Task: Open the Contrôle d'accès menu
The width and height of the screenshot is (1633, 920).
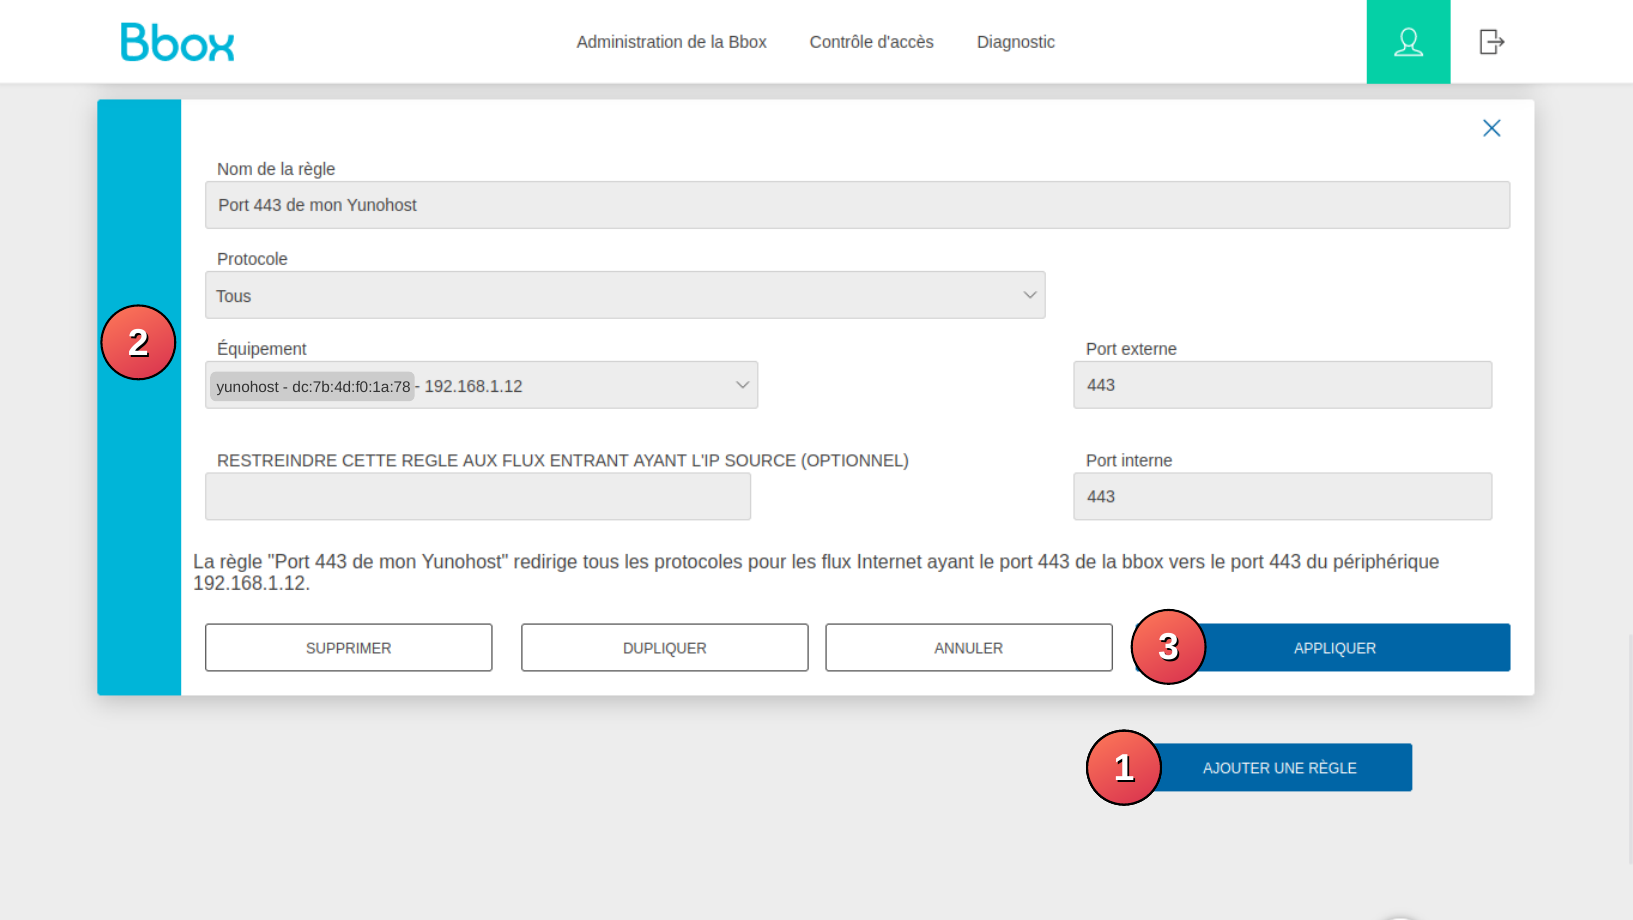Action: [x=871, y=42]
